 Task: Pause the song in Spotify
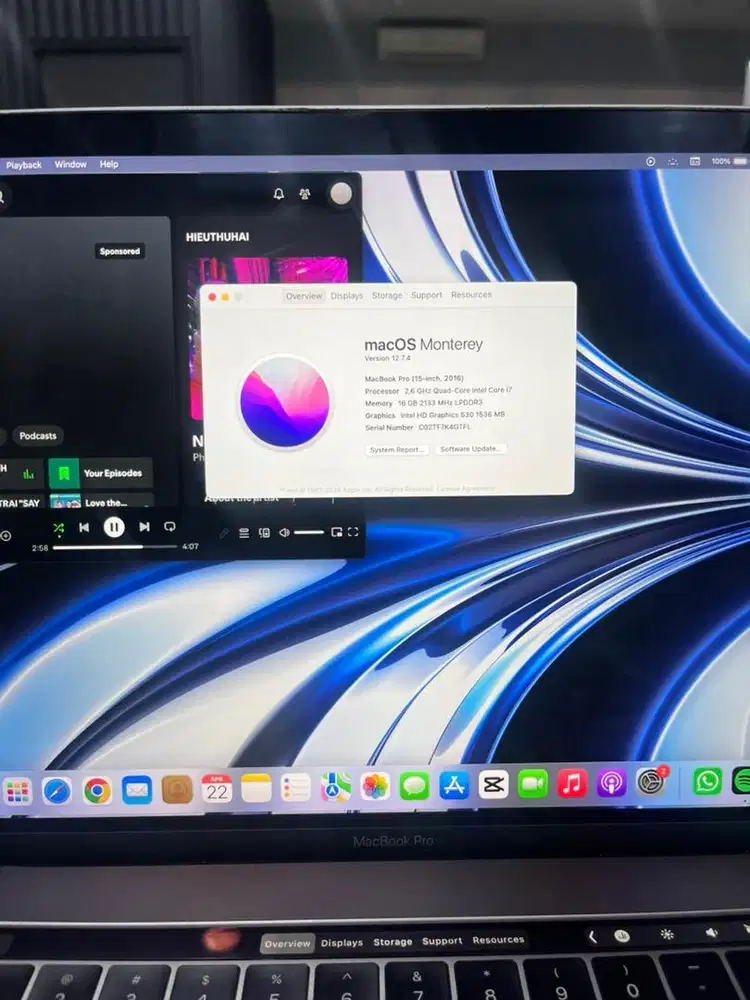point(114,527)
